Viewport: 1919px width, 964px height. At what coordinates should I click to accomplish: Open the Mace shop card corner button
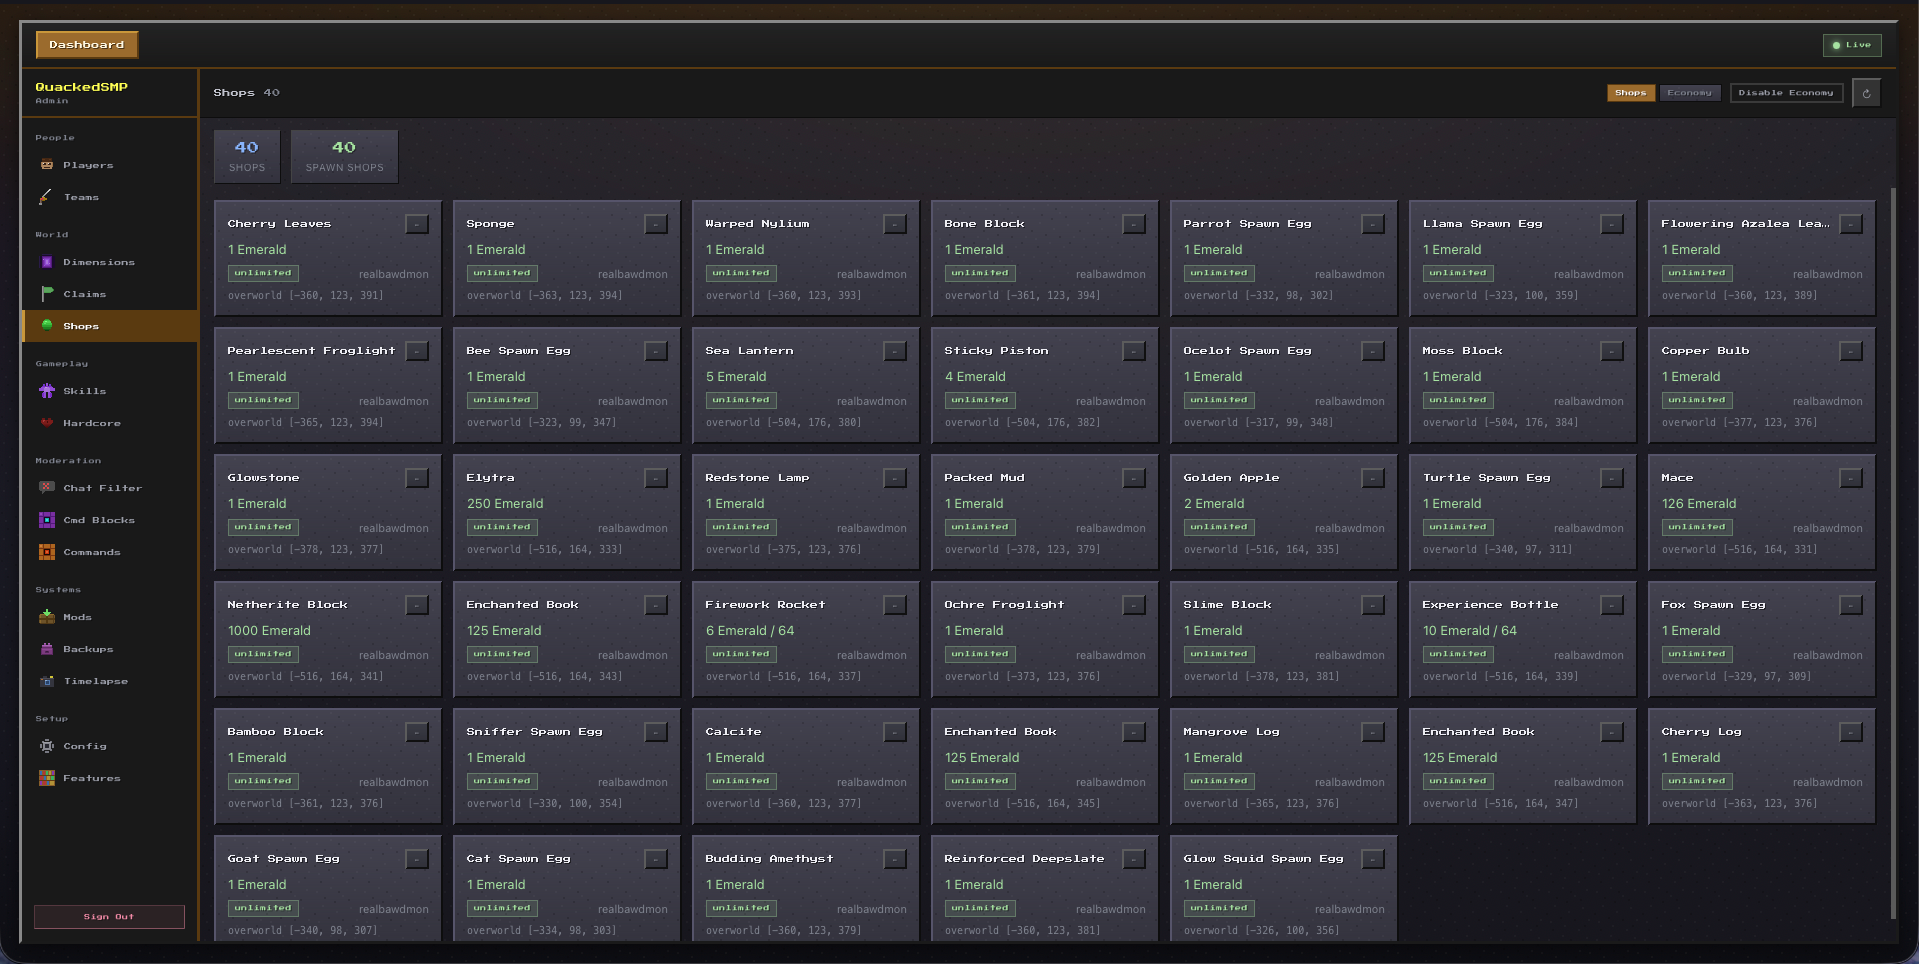tap(1851, 478)
